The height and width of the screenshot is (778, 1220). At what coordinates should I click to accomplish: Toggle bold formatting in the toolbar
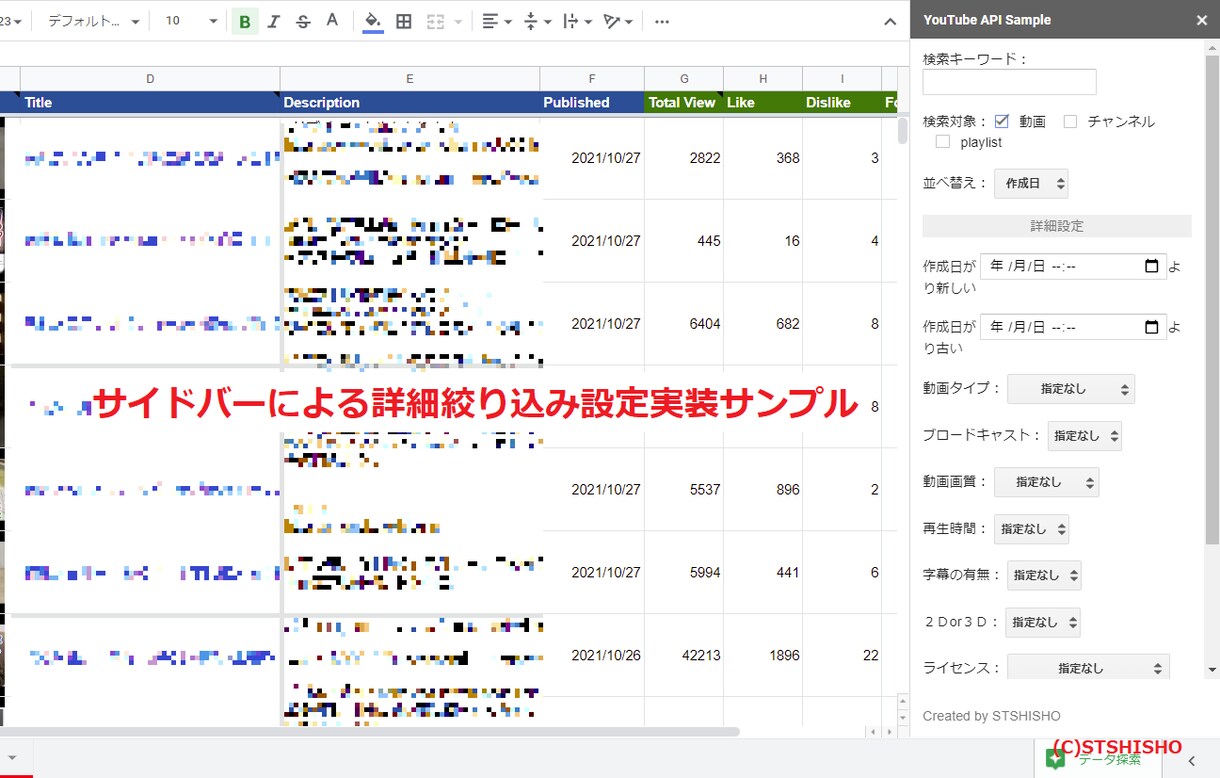coord(245,21)
